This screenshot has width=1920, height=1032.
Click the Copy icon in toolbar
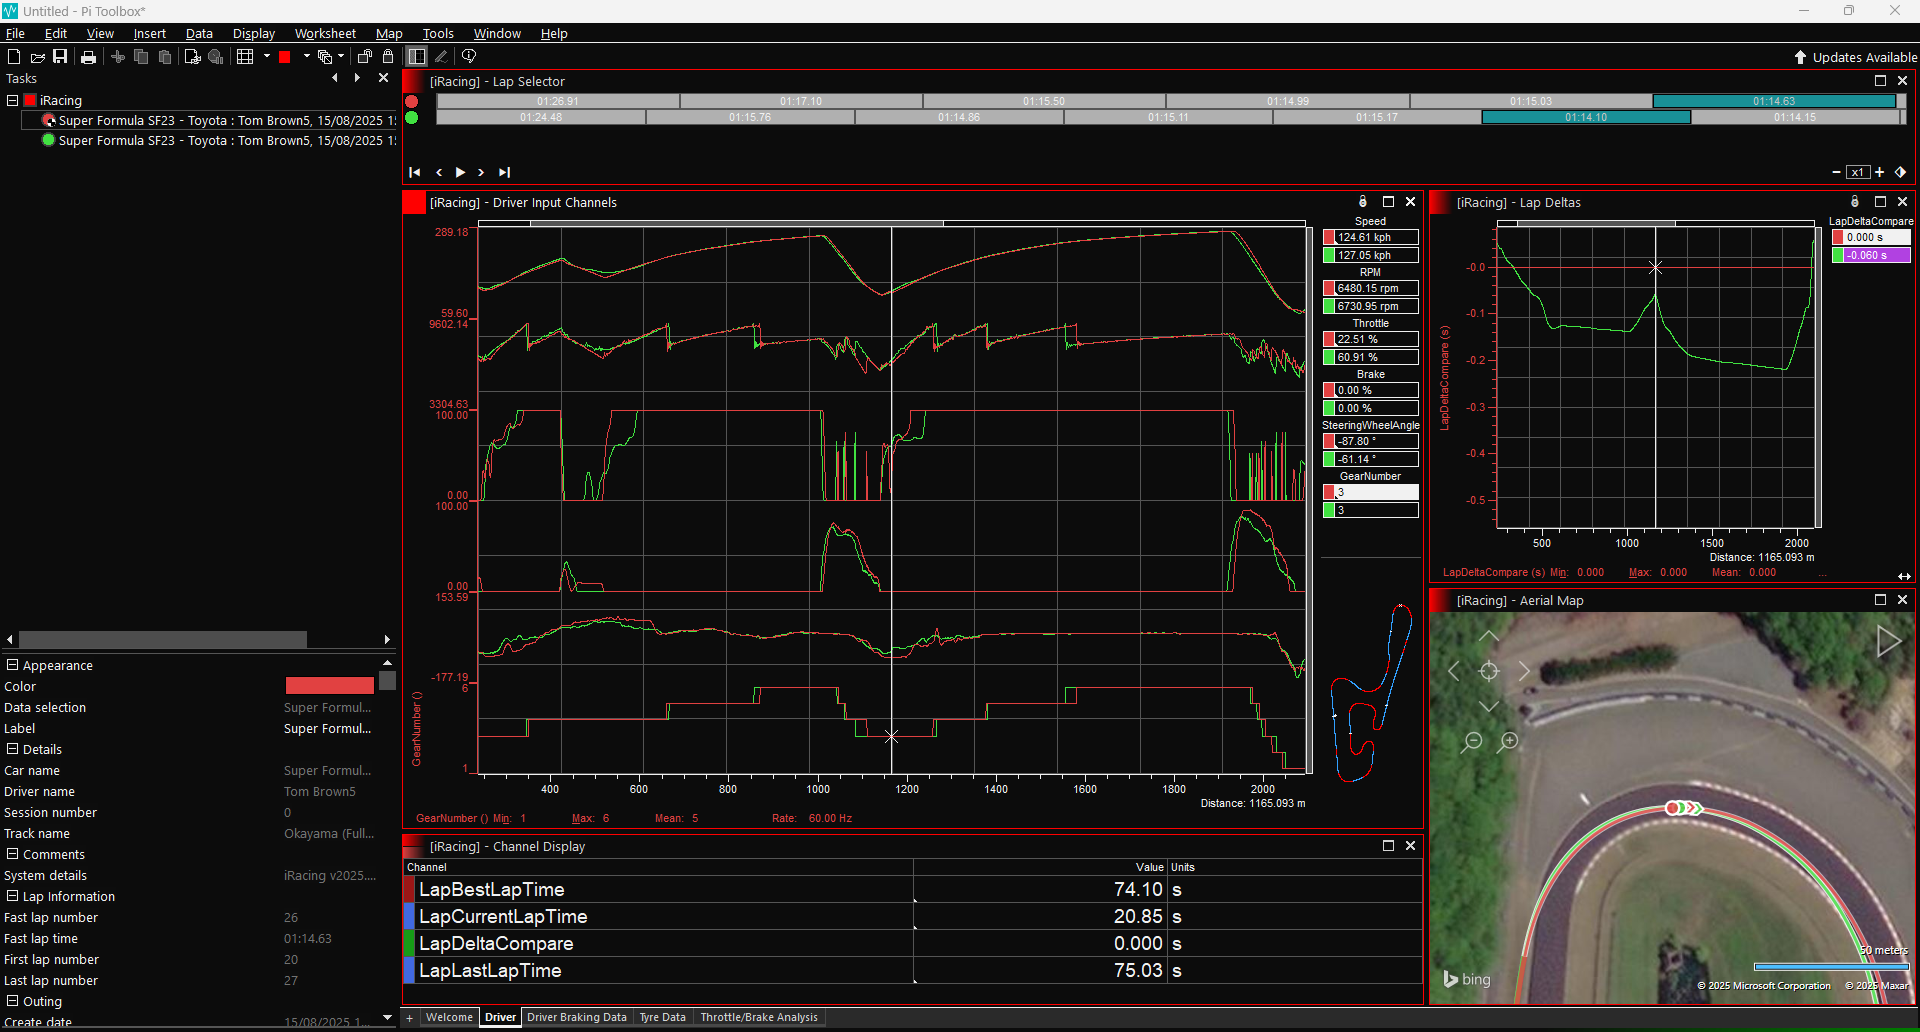(x=141, y=57)
